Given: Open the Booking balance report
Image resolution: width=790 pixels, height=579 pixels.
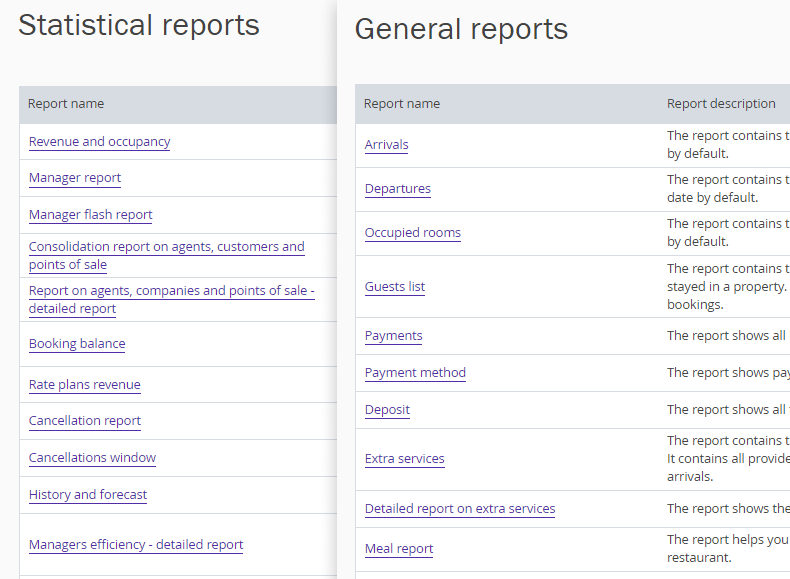Looking at the screenshot, I should coord(77,344).
